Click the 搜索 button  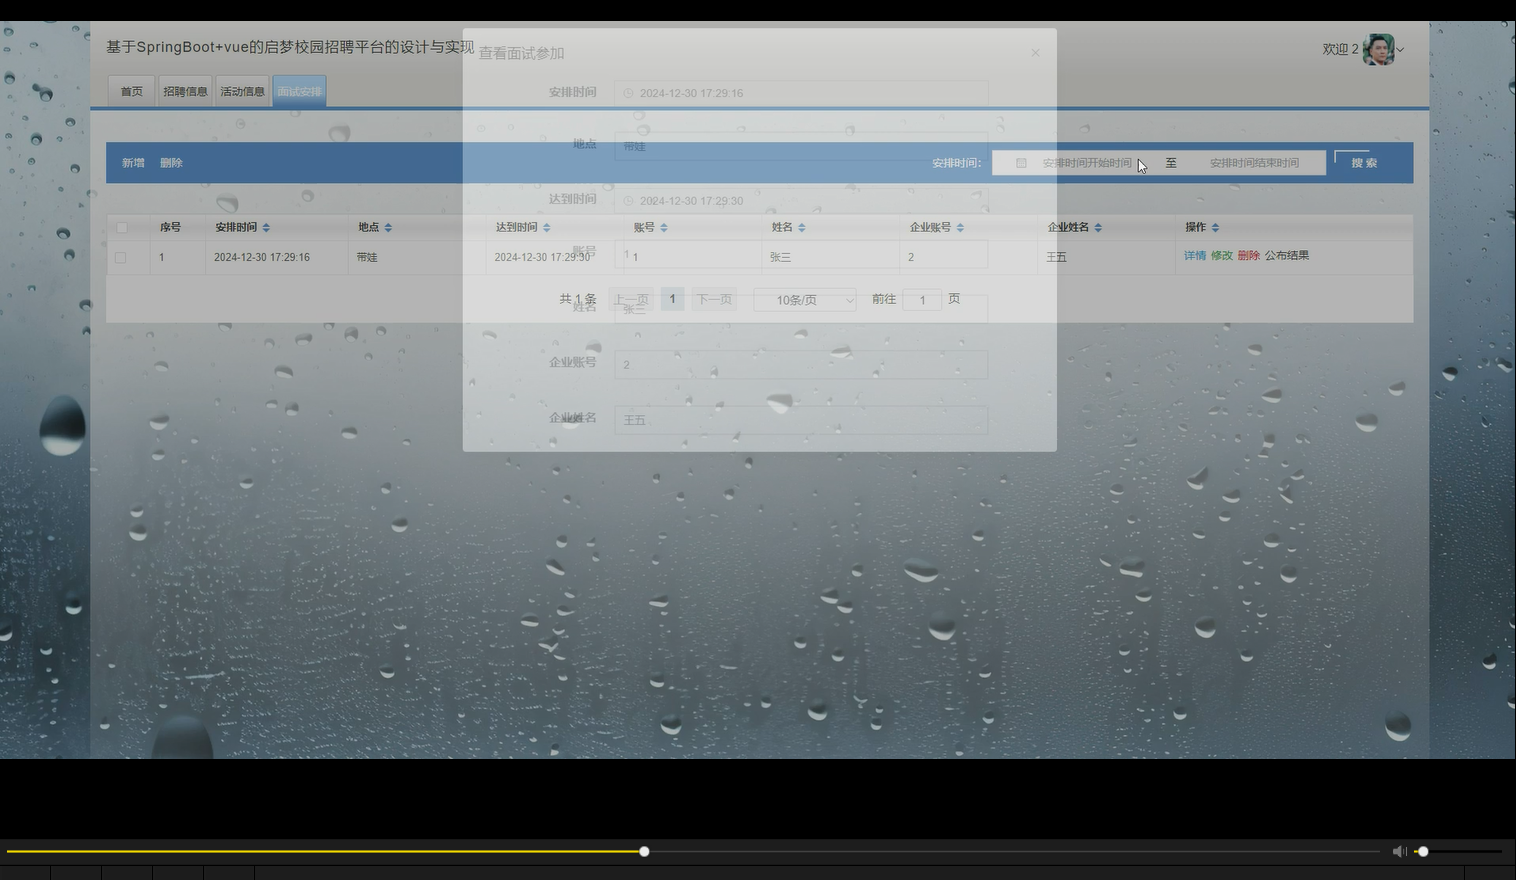[1364, 163]
